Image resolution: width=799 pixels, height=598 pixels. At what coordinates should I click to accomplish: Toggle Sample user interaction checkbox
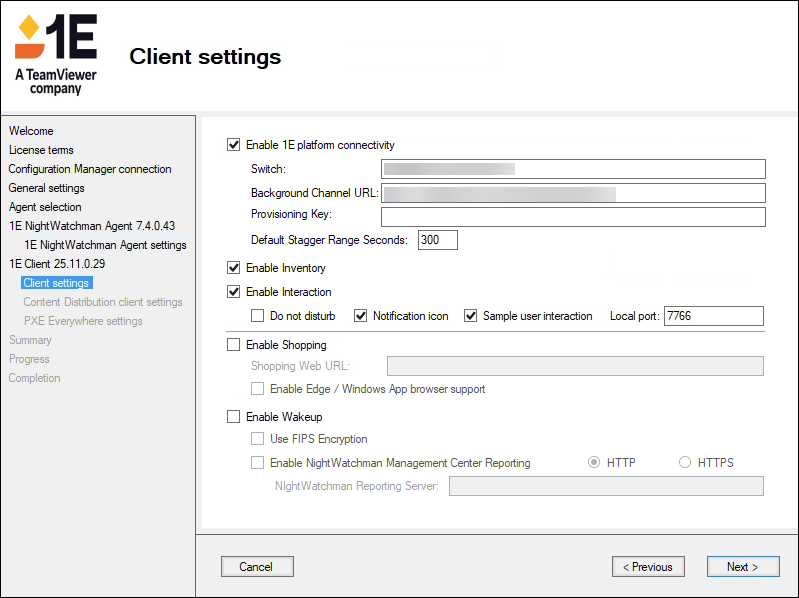[x=471, y=316]
